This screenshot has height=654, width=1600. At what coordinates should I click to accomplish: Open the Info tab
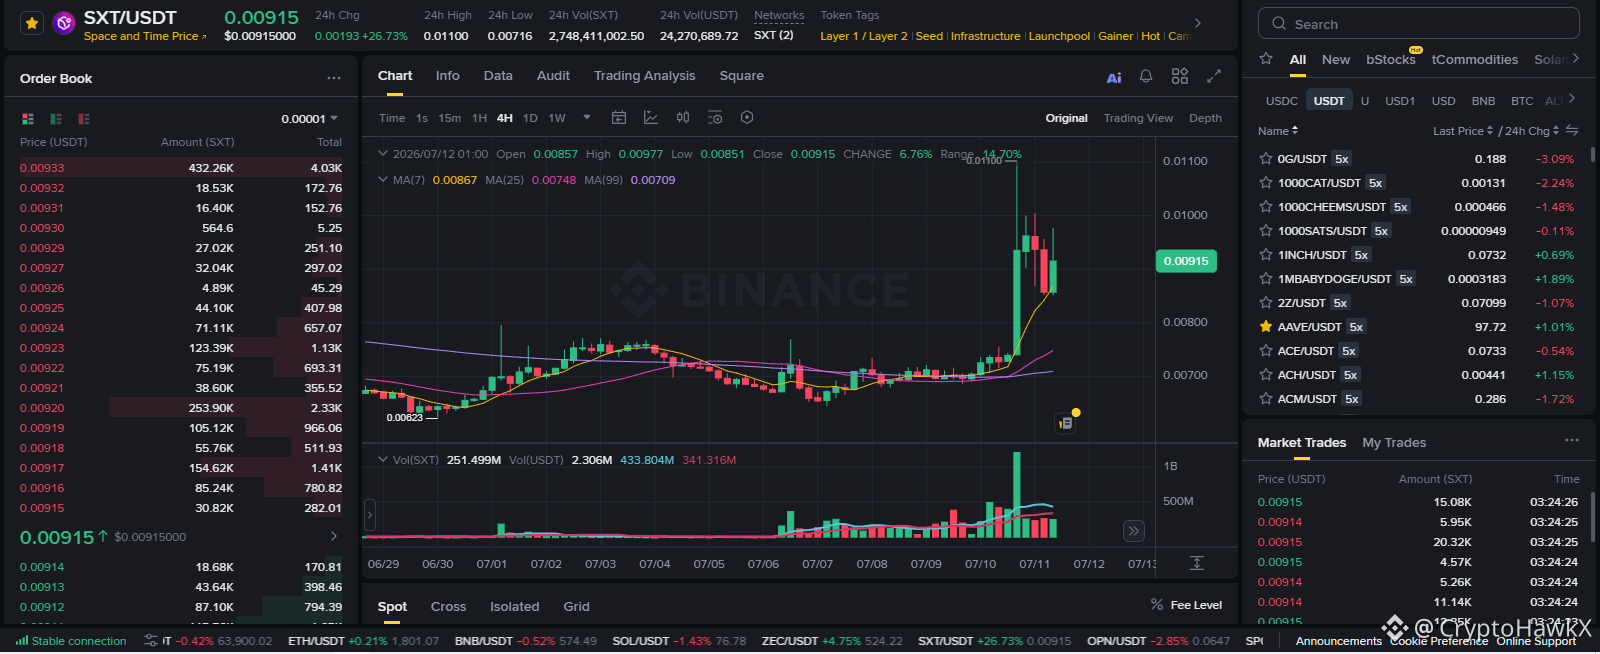[x=447, y=76]
